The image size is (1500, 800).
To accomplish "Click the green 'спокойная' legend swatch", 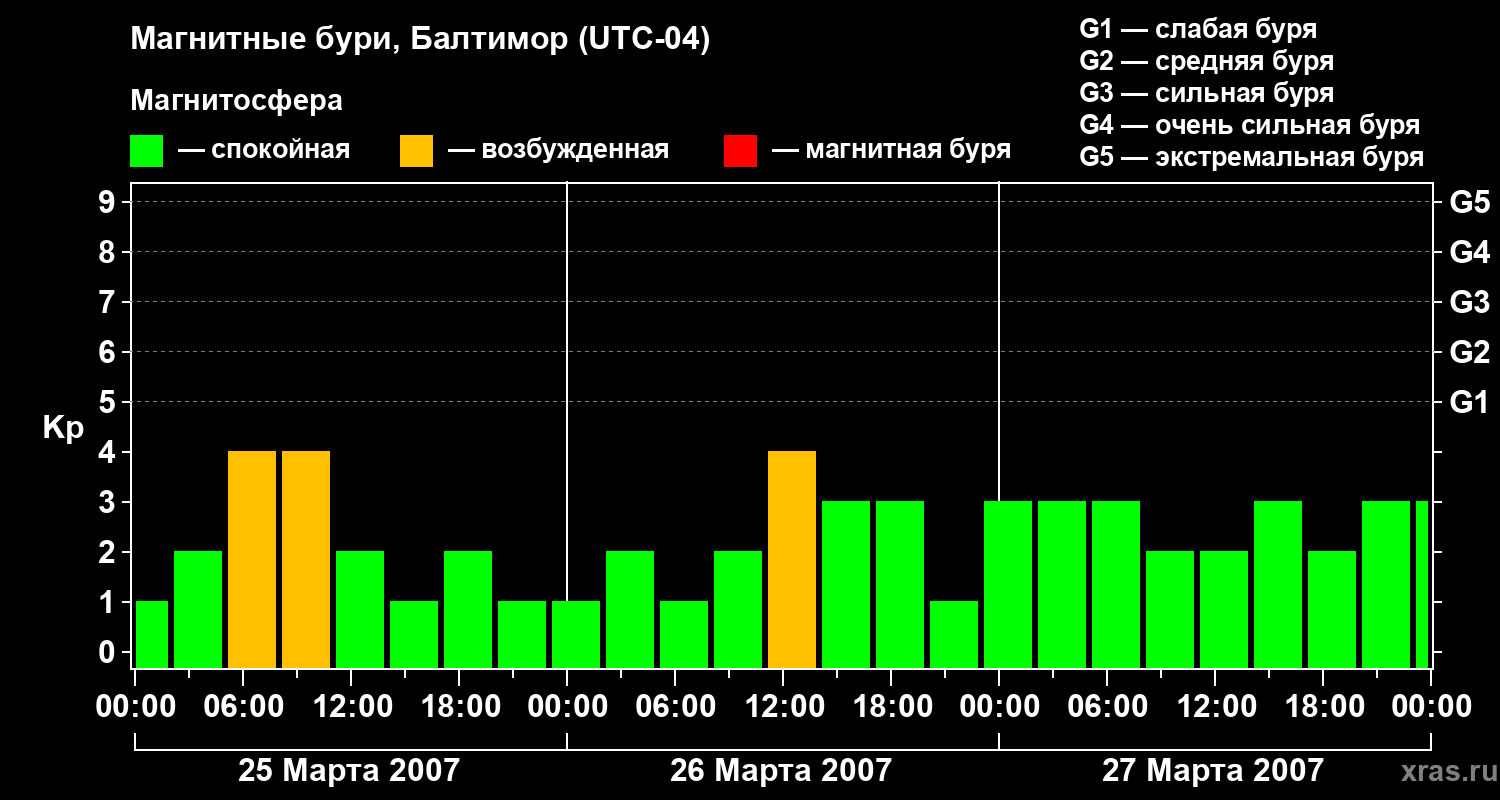I will tap(147, 151).
